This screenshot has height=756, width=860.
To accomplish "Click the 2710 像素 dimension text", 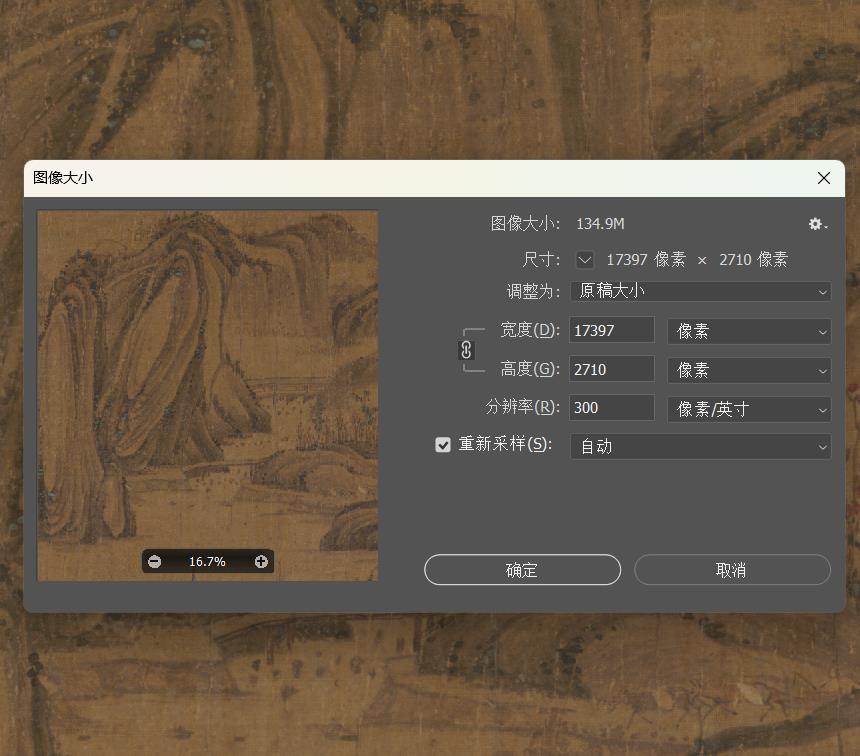I will point(753,259).
